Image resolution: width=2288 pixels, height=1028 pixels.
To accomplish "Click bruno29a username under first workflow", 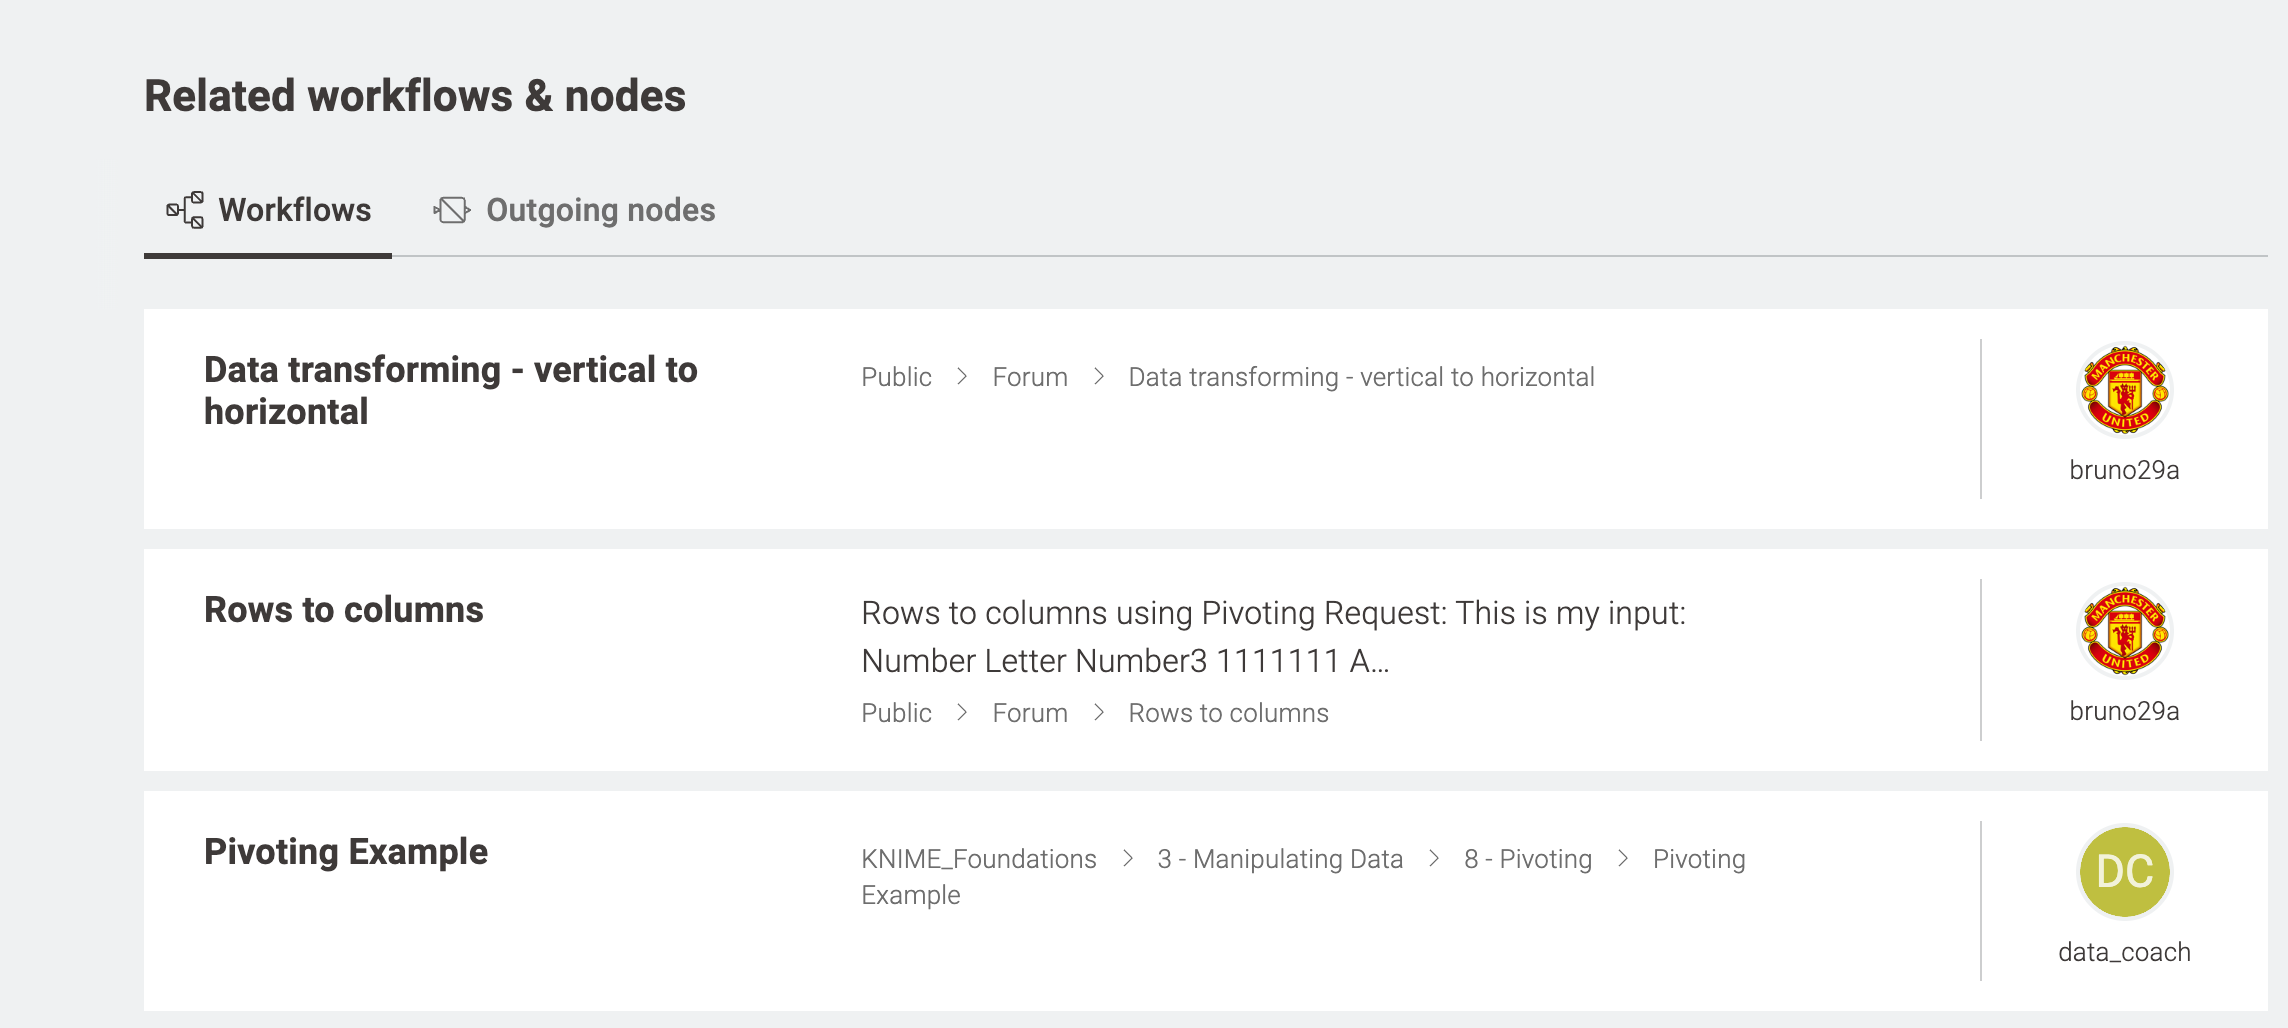I will tap(2124, 470).
